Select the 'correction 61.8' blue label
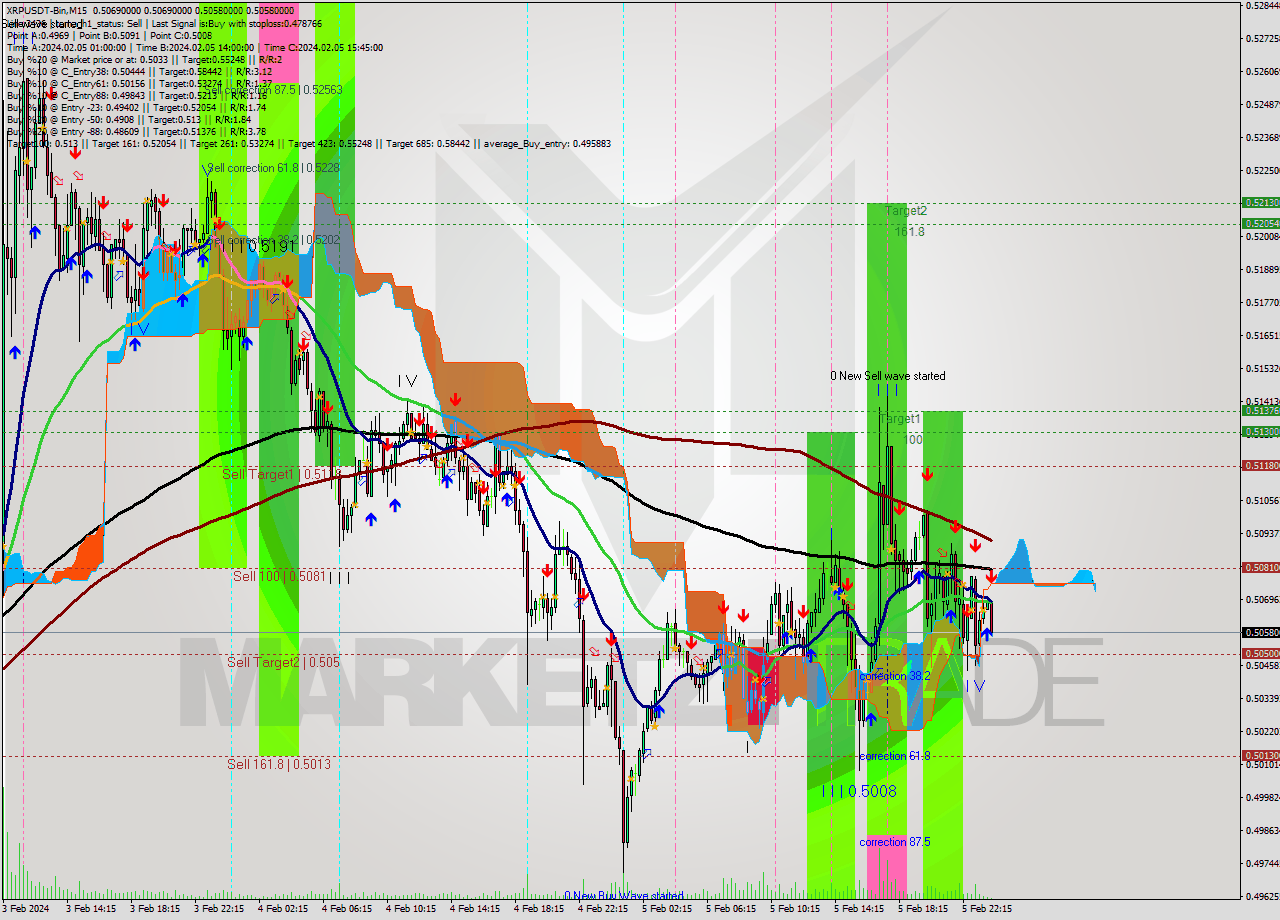The image size is (1280, 920). pyautogui.click(x=895, y=756)
